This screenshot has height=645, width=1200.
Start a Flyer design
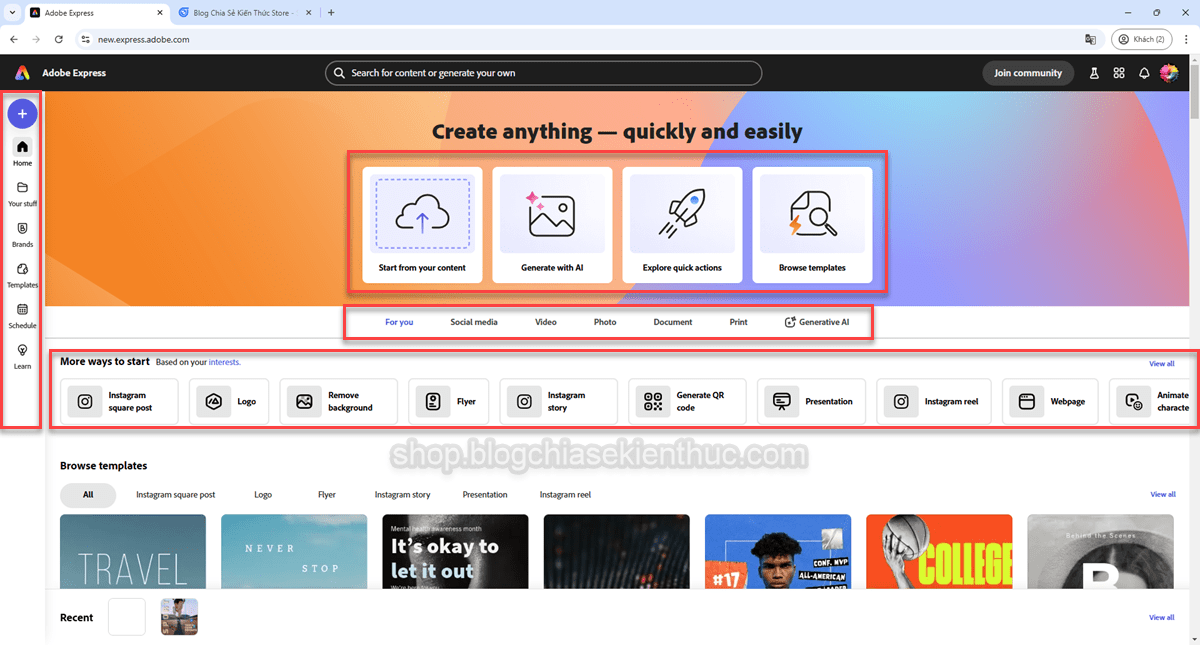point(448,401)
